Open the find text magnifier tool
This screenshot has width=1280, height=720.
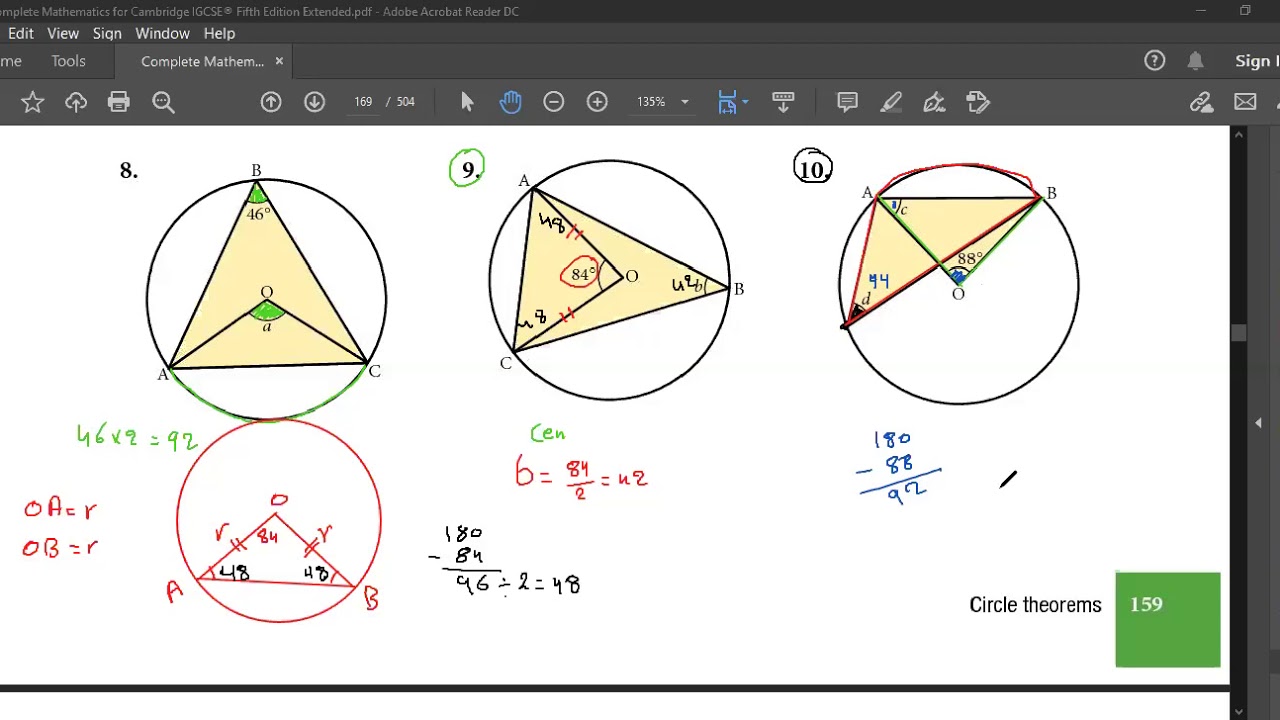(x=163, y=102)
